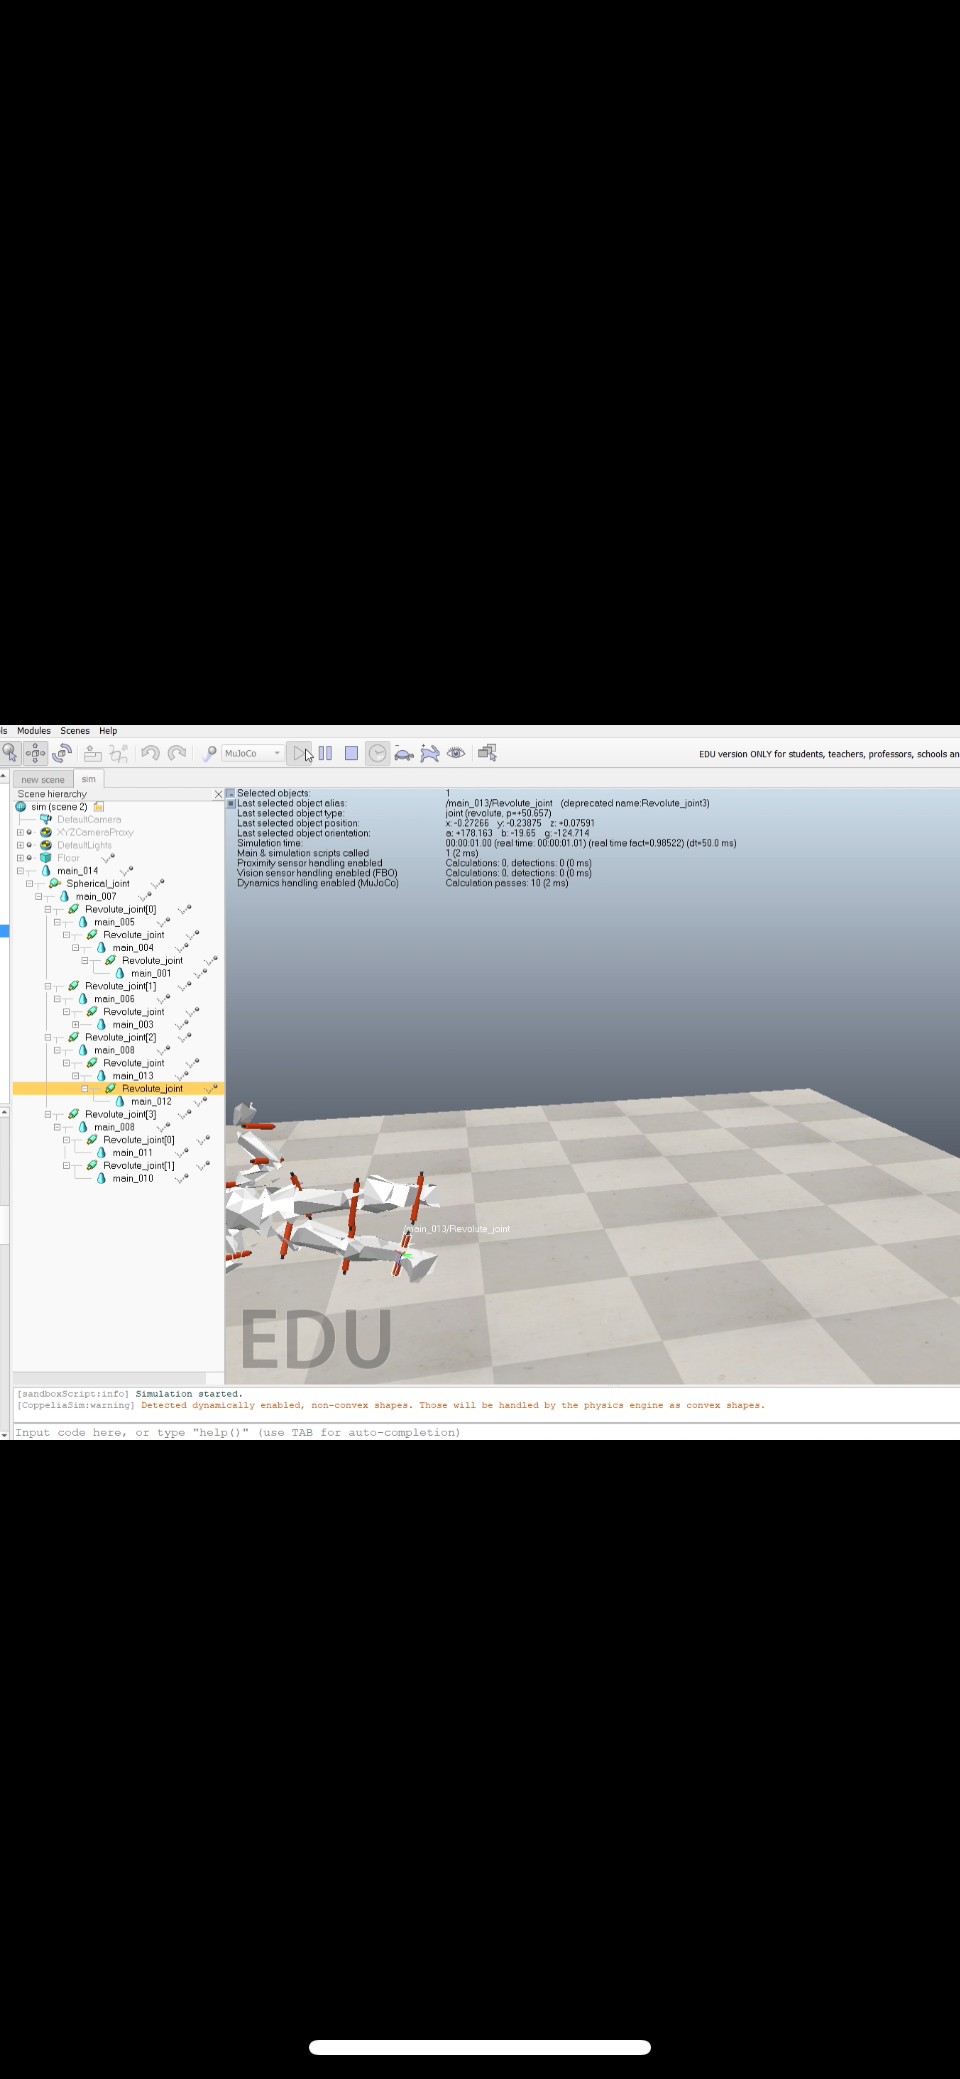
Task: Open dynamic properties icon of main_001 row
Action: [200, 973]
